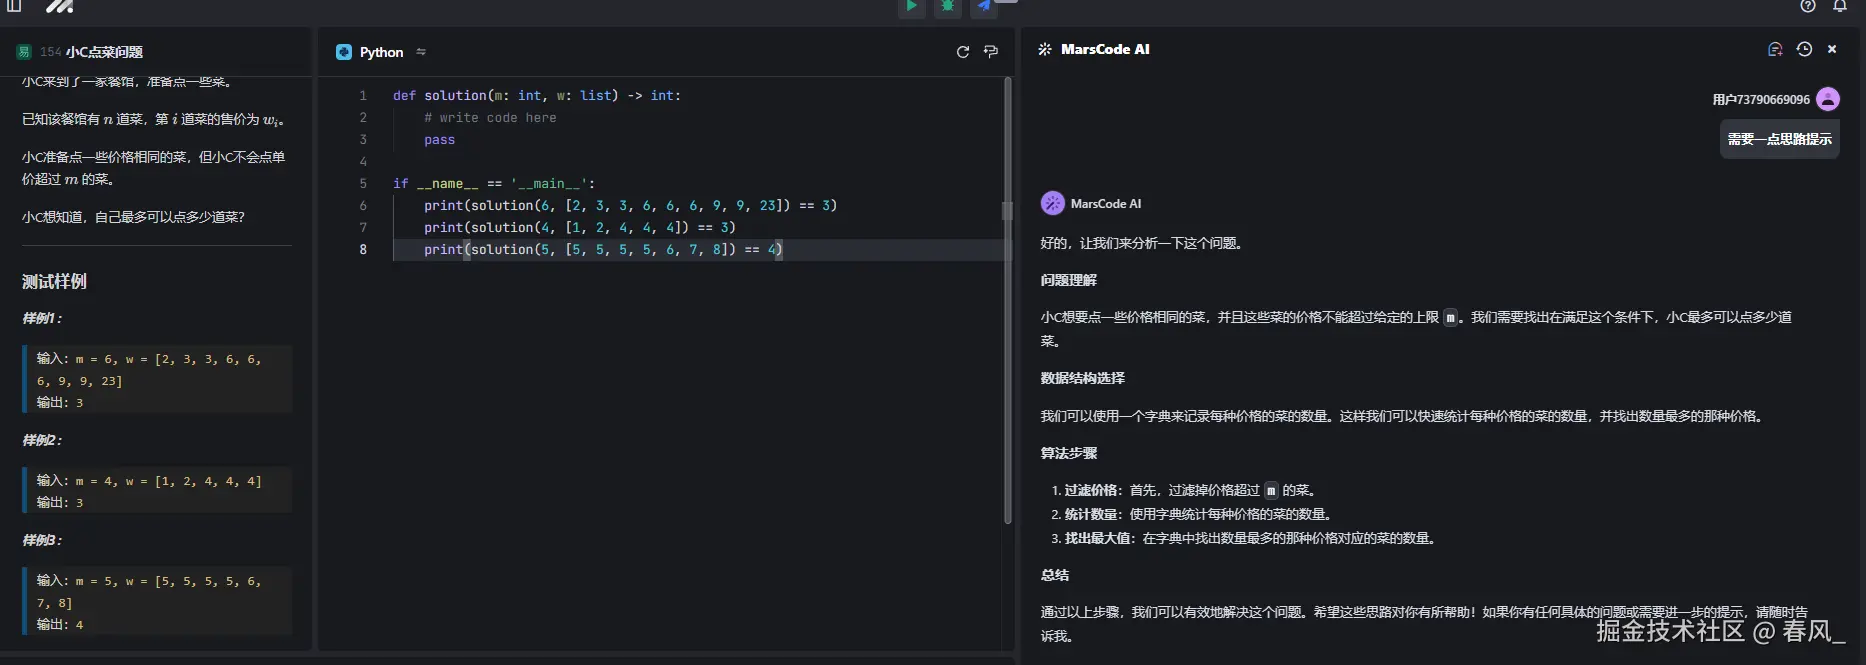Screen dimensions: 1866x665
Task: Click the green debug bug icon
Action: click(947, 6)
